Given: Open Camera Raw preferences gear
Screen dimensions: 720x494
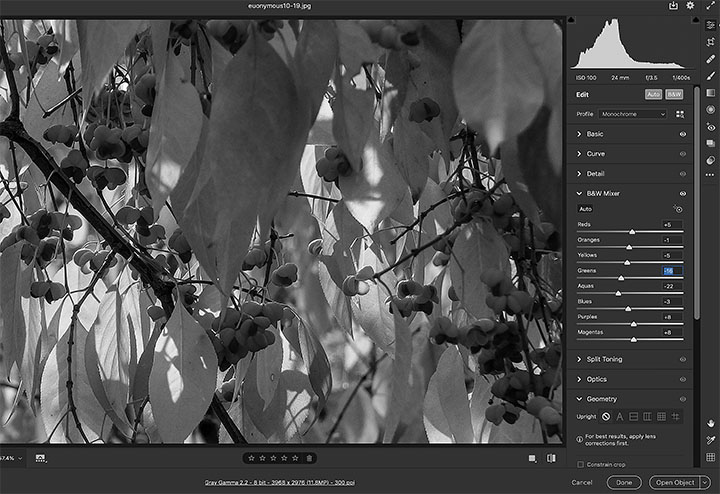Looking at the screenshot, I should (x=690, y=6).
